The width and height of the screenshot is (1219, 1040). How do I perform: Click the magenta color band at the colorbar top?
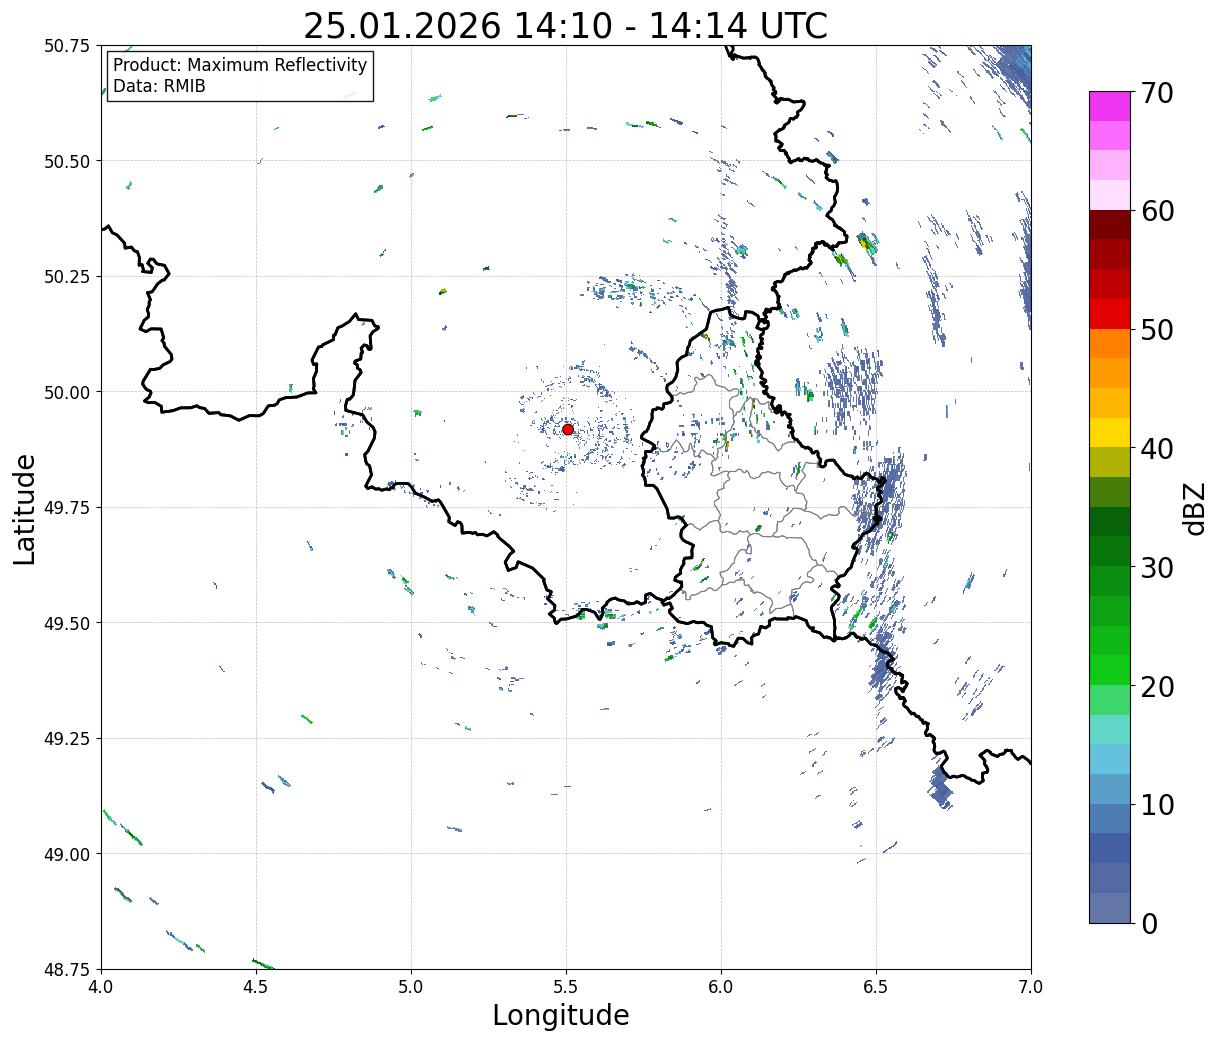[1109, 106]
